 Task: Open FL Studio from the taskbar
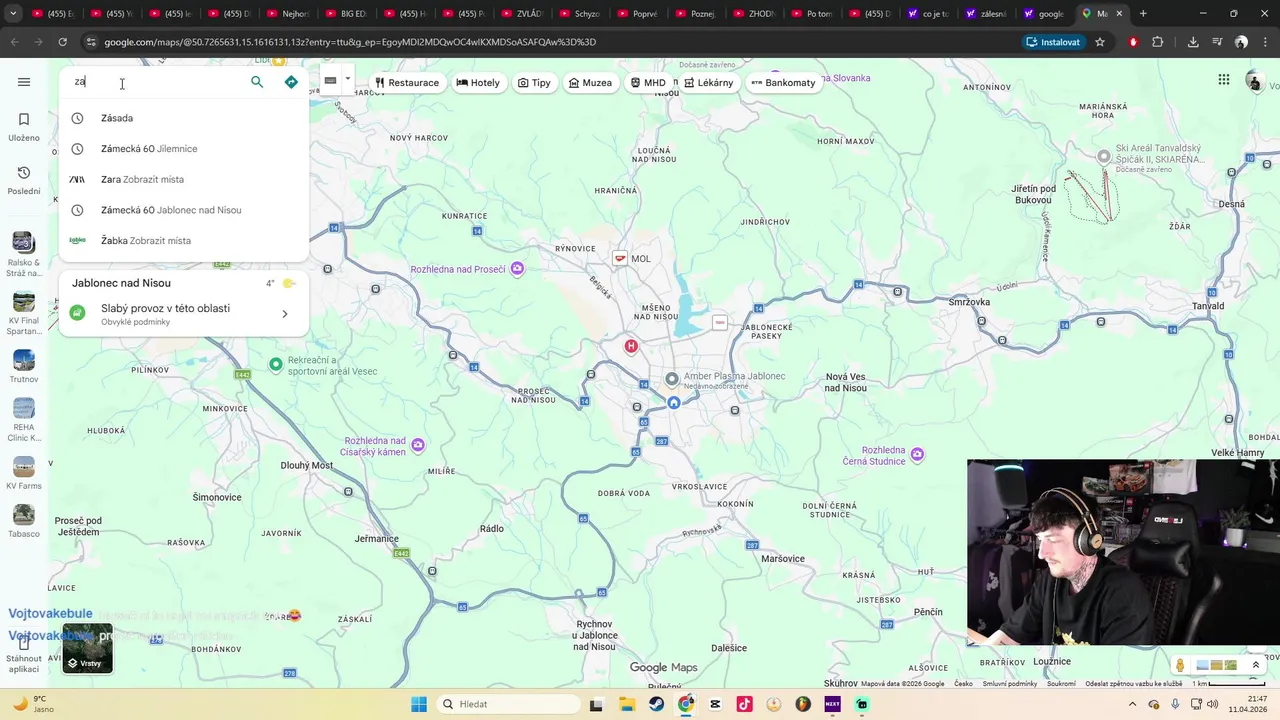point(803,704)
